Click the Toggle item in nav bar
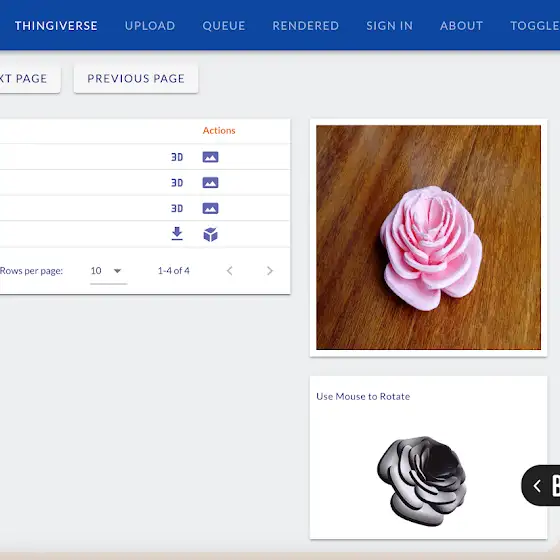The height and width of the screenshot is (560, 560). (x=535, y=26)
